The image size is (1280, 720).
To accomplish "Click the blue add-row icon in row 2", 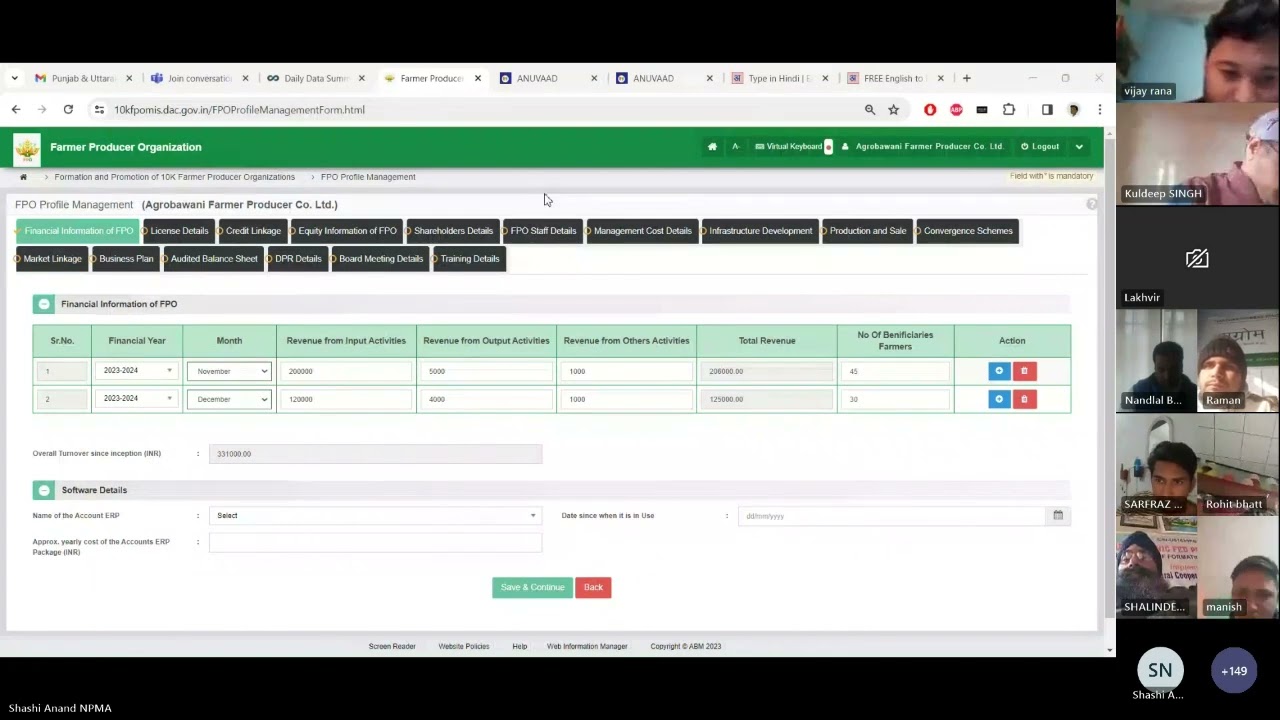I will 999,399.
